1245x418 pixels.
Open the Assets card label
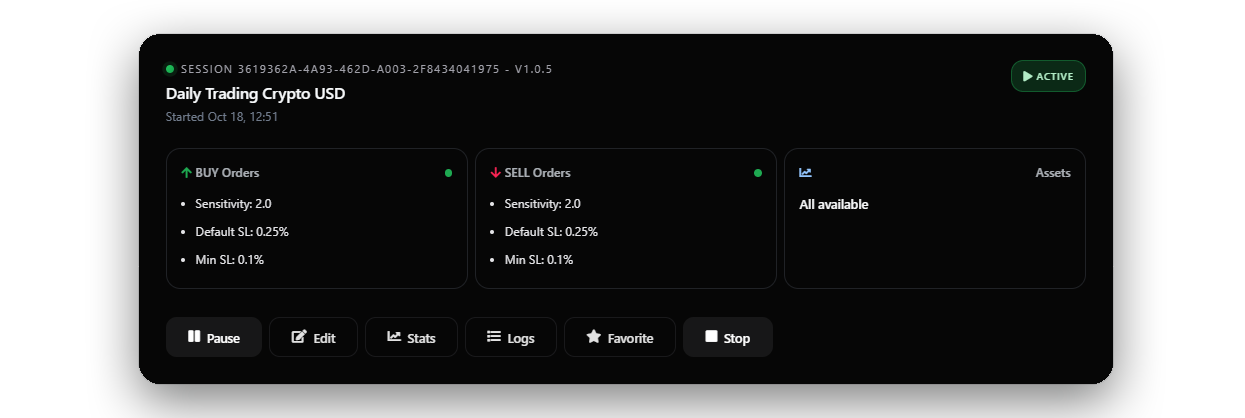[x=1052, y=173]
